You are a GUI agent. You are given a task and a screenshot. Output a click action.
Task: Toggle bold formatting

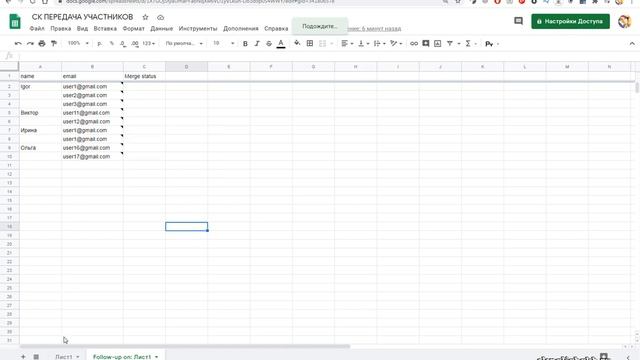tap(245, 44)
